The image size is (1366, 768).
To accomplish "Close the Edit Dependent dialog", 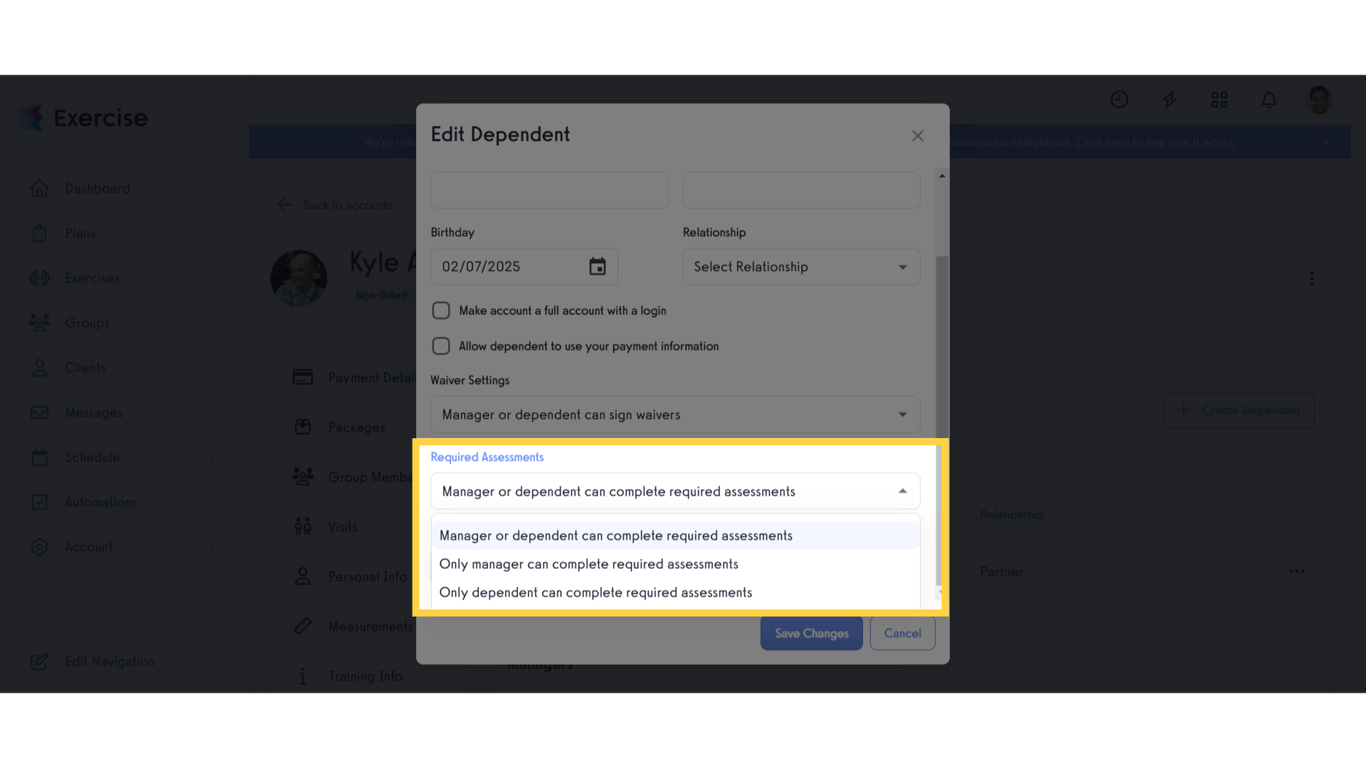I will point(917,136).
